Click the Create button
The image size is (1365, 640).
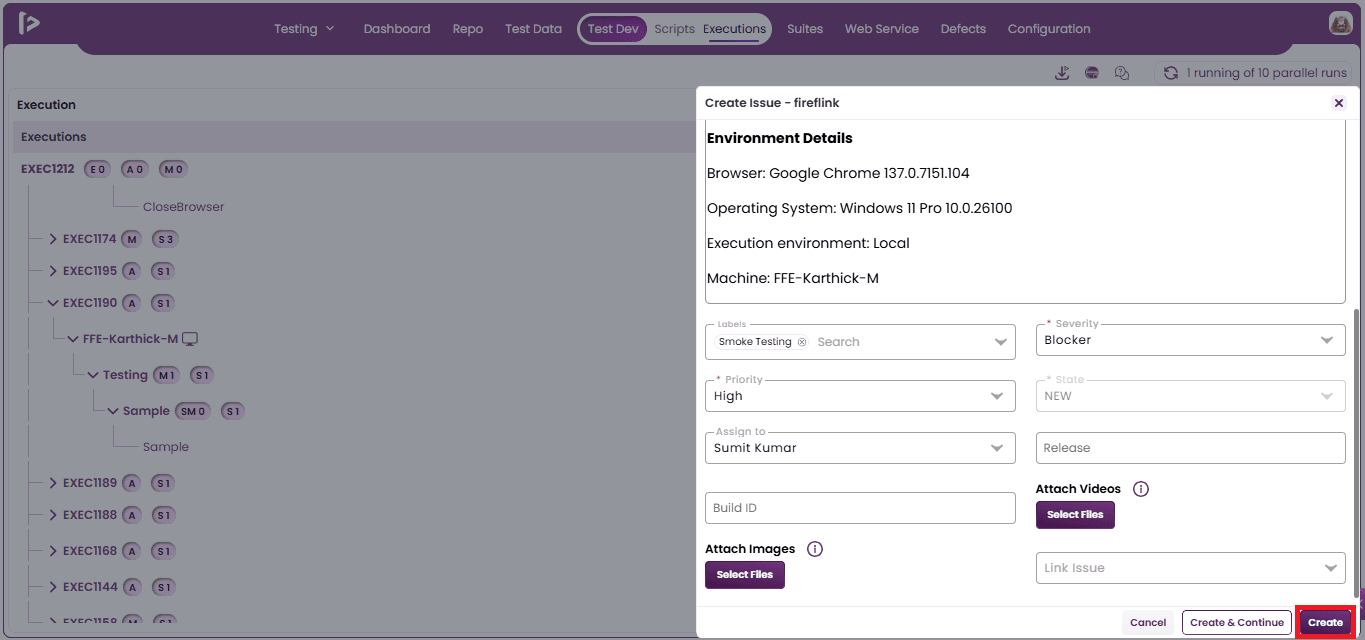coord(1325,622)
